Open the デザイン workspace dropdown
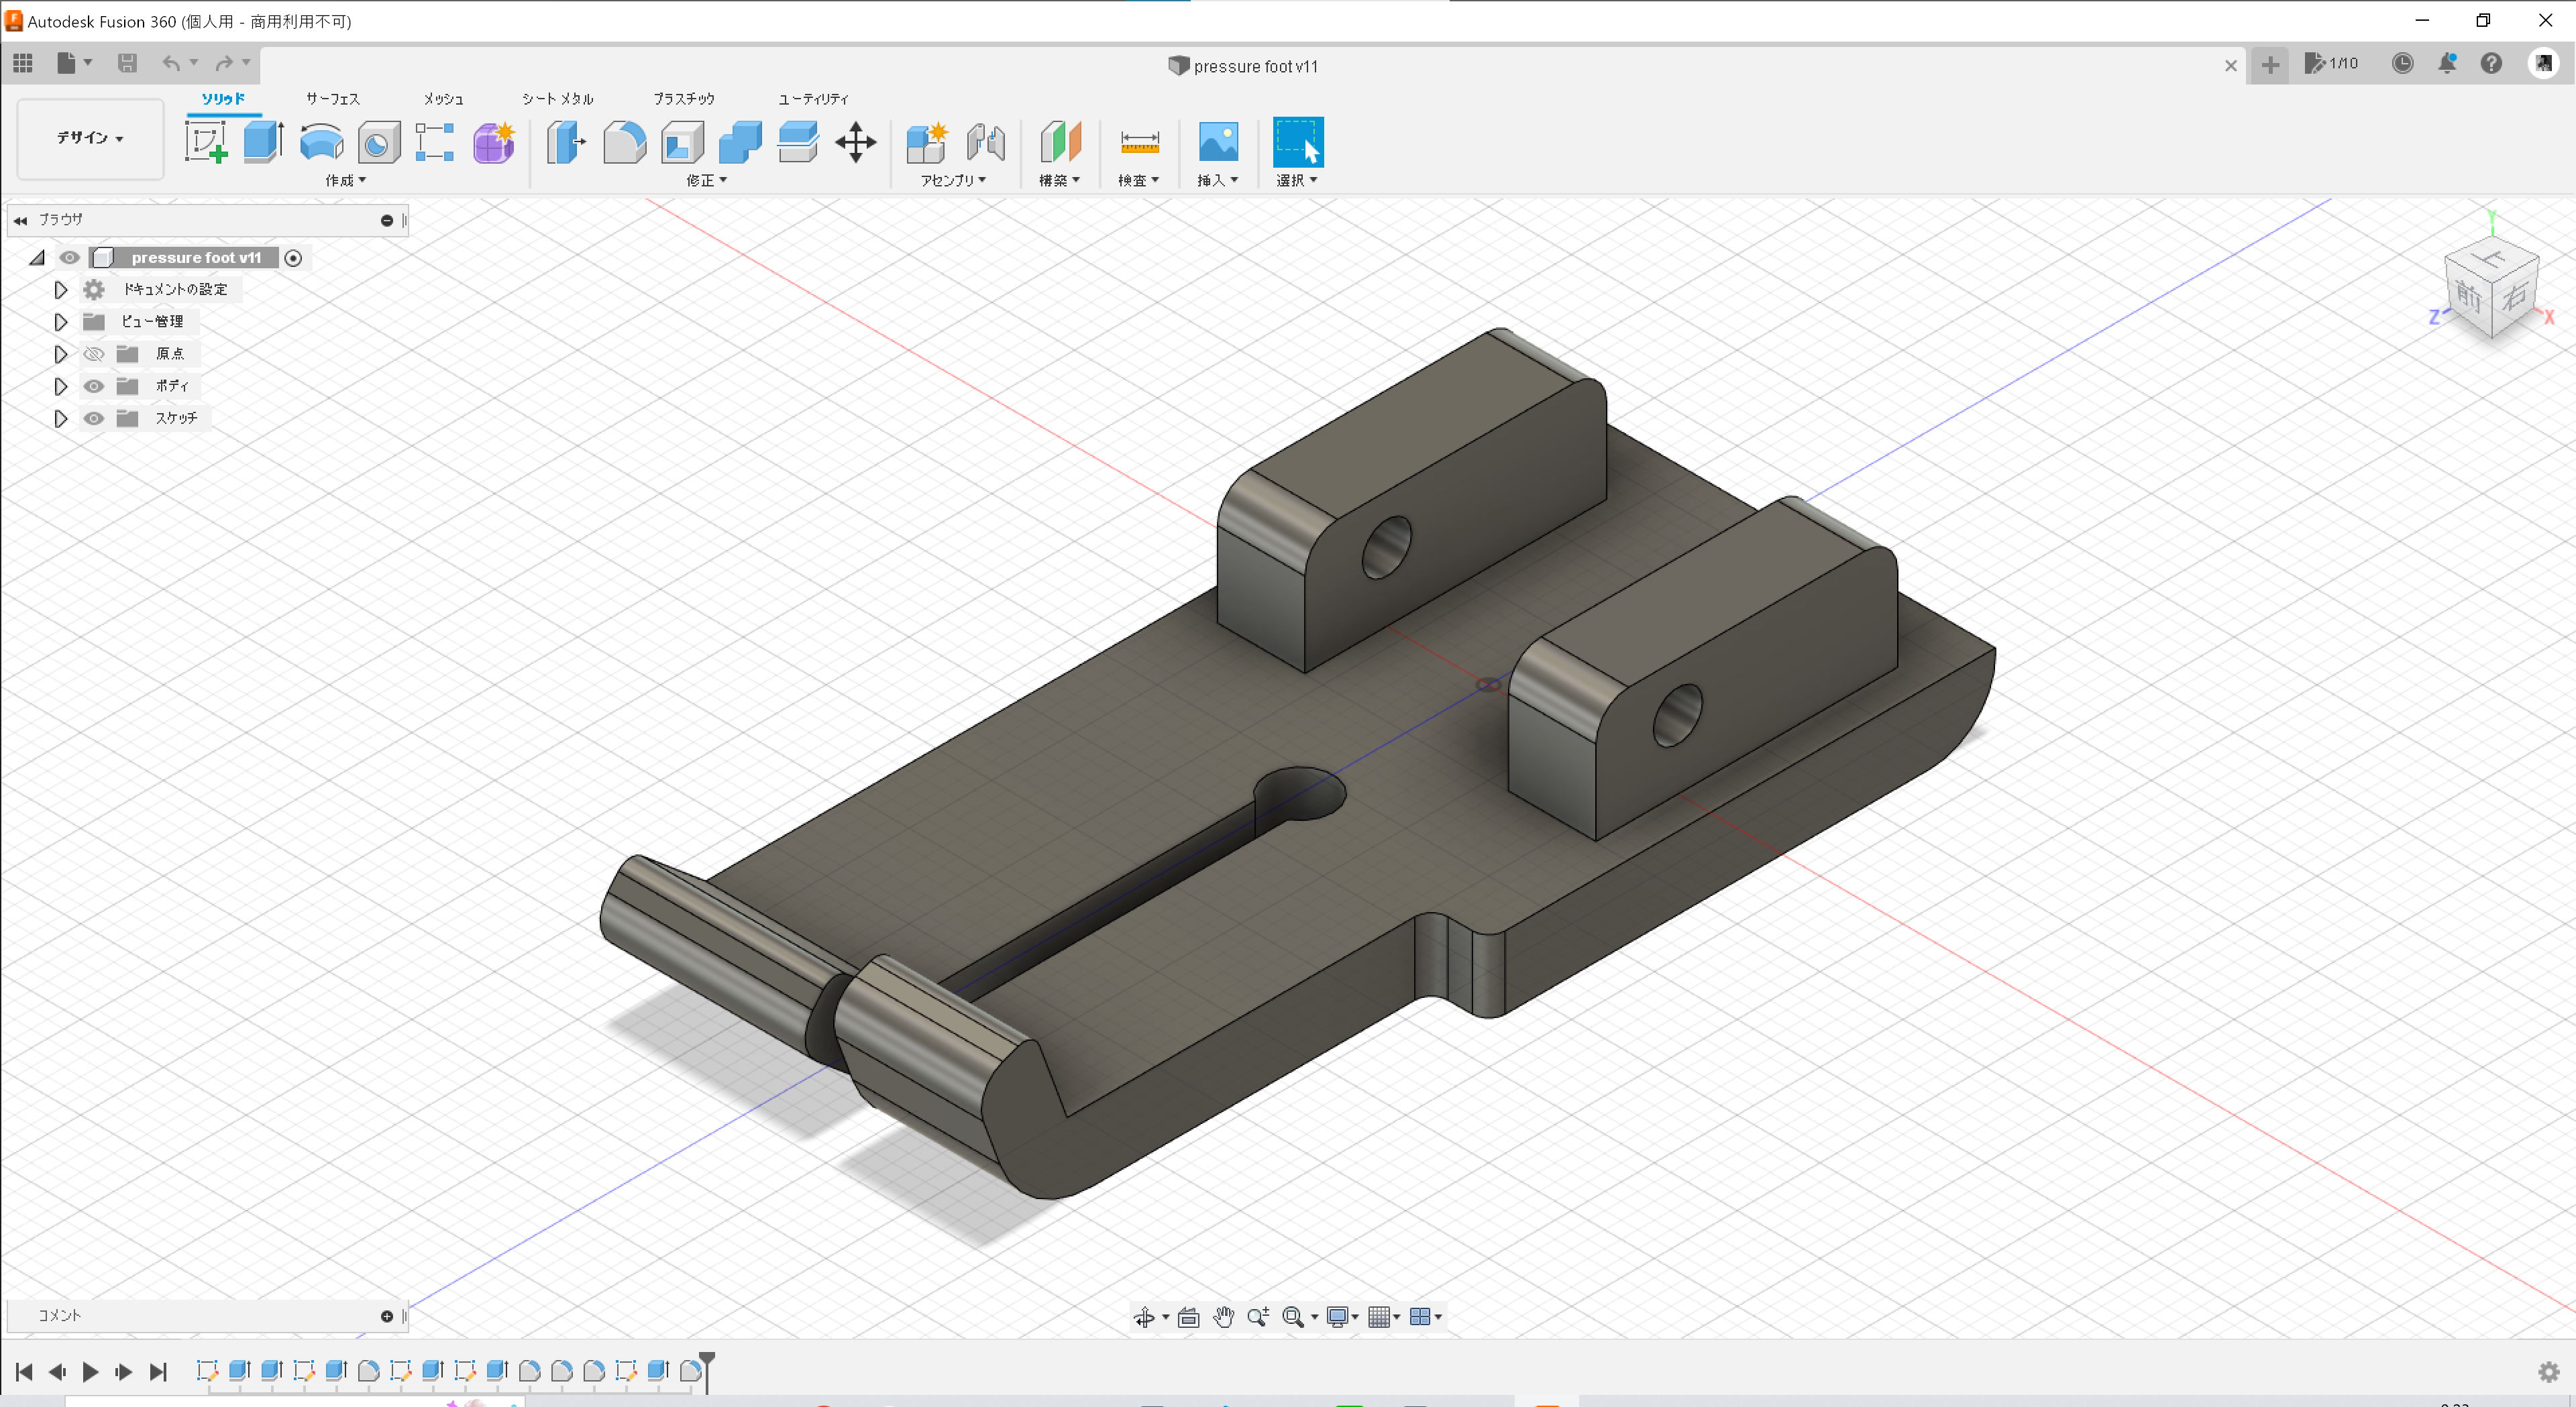This screenshot has height=1407, width=2576. tap(90, 138)
